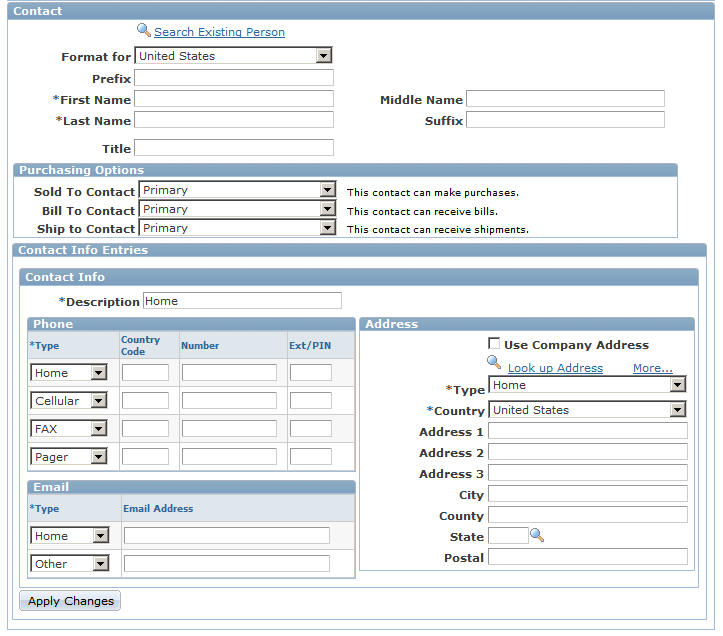723x636 pixels.
Task: Click Country Code field in Home phone row
Action: (145, 373)
